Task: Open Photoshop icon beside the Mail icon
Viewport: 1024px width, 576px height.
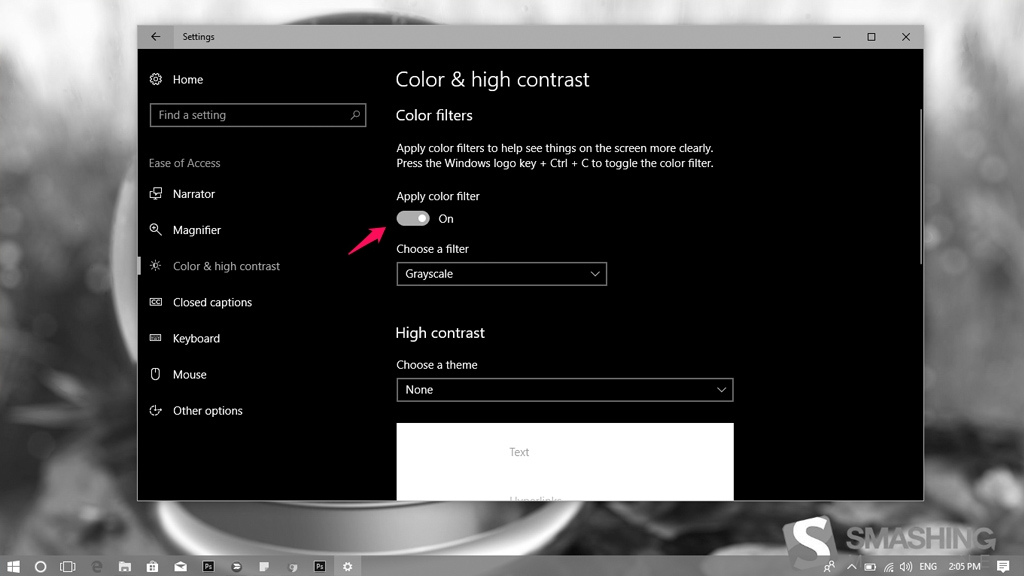Action: pos(208,566)
